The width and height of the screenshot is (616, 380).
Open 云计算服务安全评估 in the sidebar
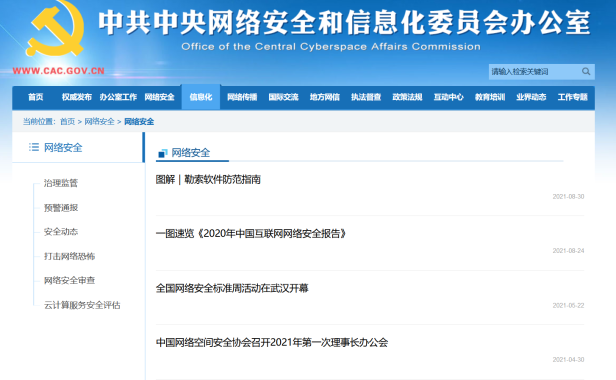pos(82,305)
